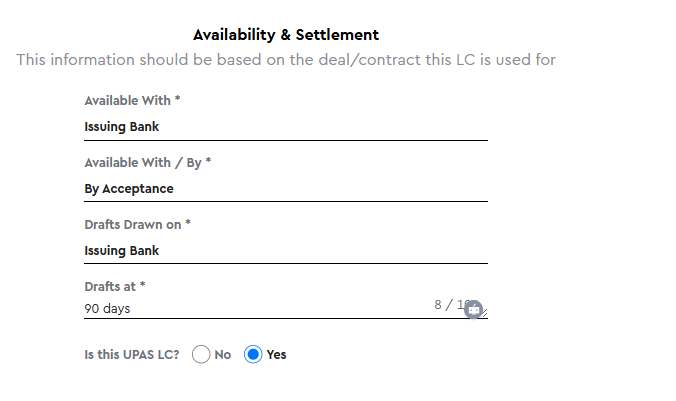Click the Availability & Settlement section heading
This screenshot has height=401, width=676.
coord(286,34)
